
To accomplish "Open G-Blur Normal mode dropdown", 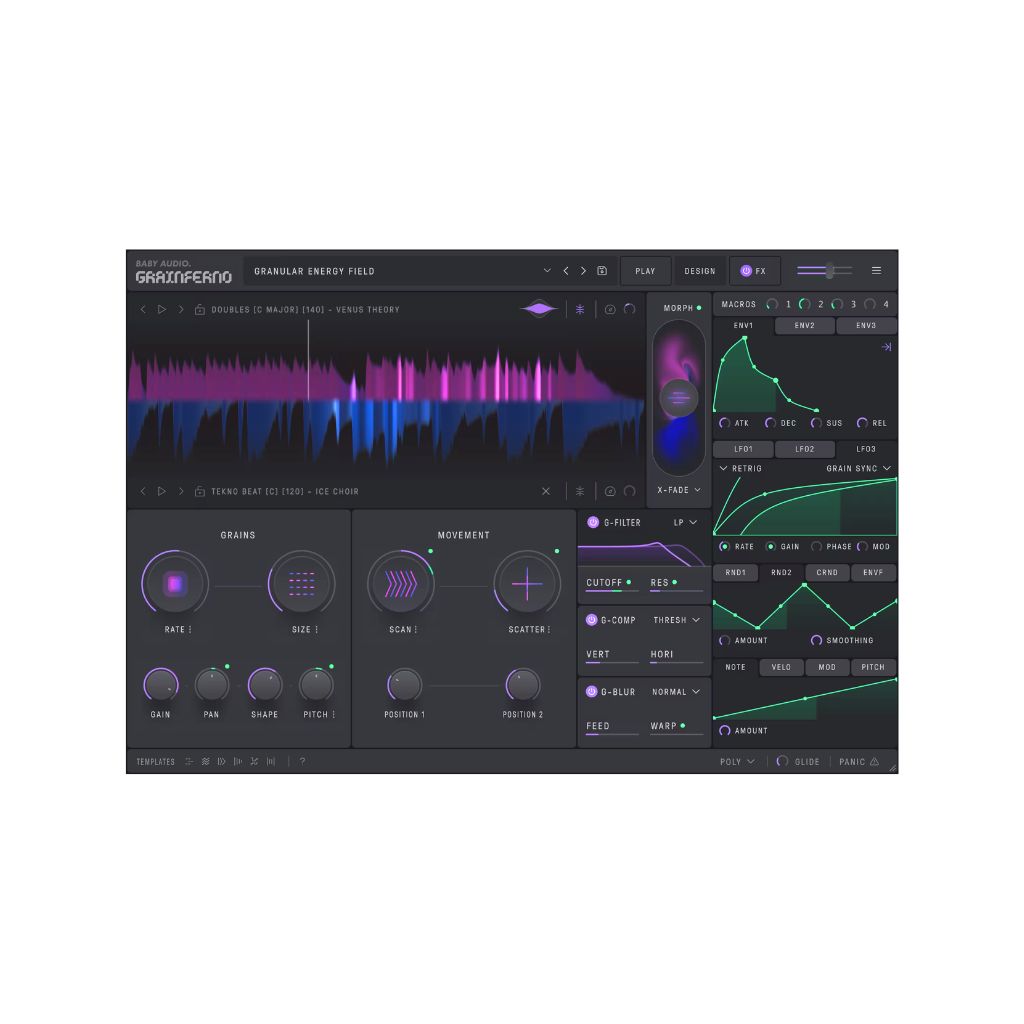I will pyautogui.click(x=676, y=692).
